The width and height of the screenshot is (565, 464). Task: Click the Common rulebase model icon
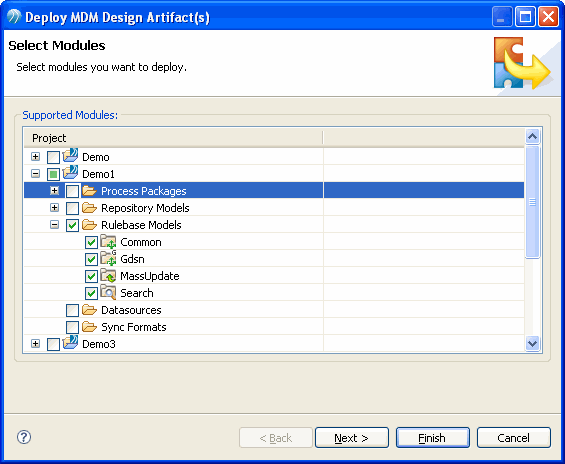click(108, 241)
